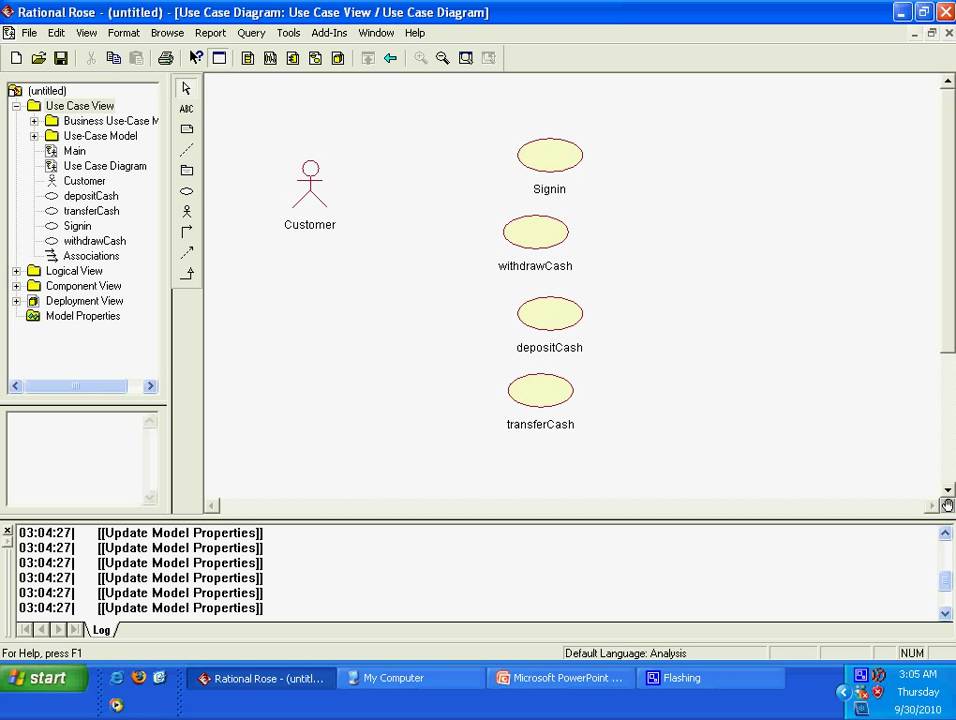Choose the Selection arrow tool
The height and width of the screenshot is (720, 956).
[x=187, y=88]
